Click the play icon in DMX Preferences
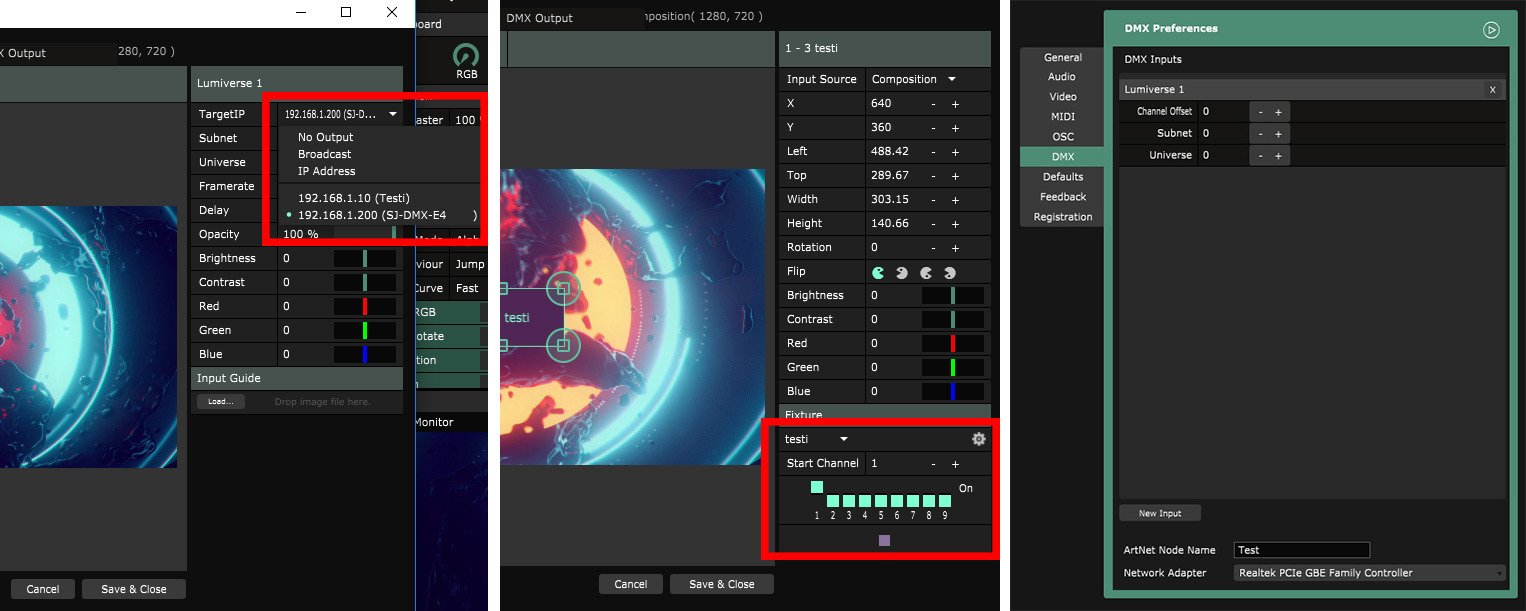Screen dimensions: 1526x611 coord(1491,30)
